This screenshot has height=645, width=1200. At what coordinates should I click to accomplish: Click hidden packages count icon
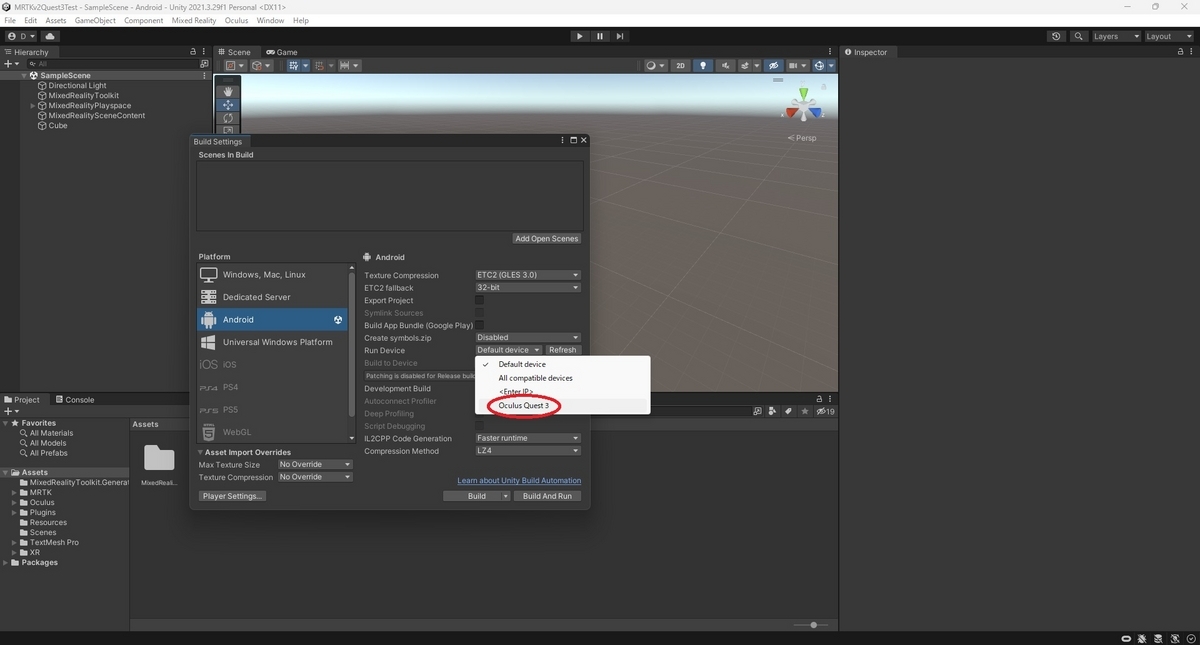tap(825, 411)
